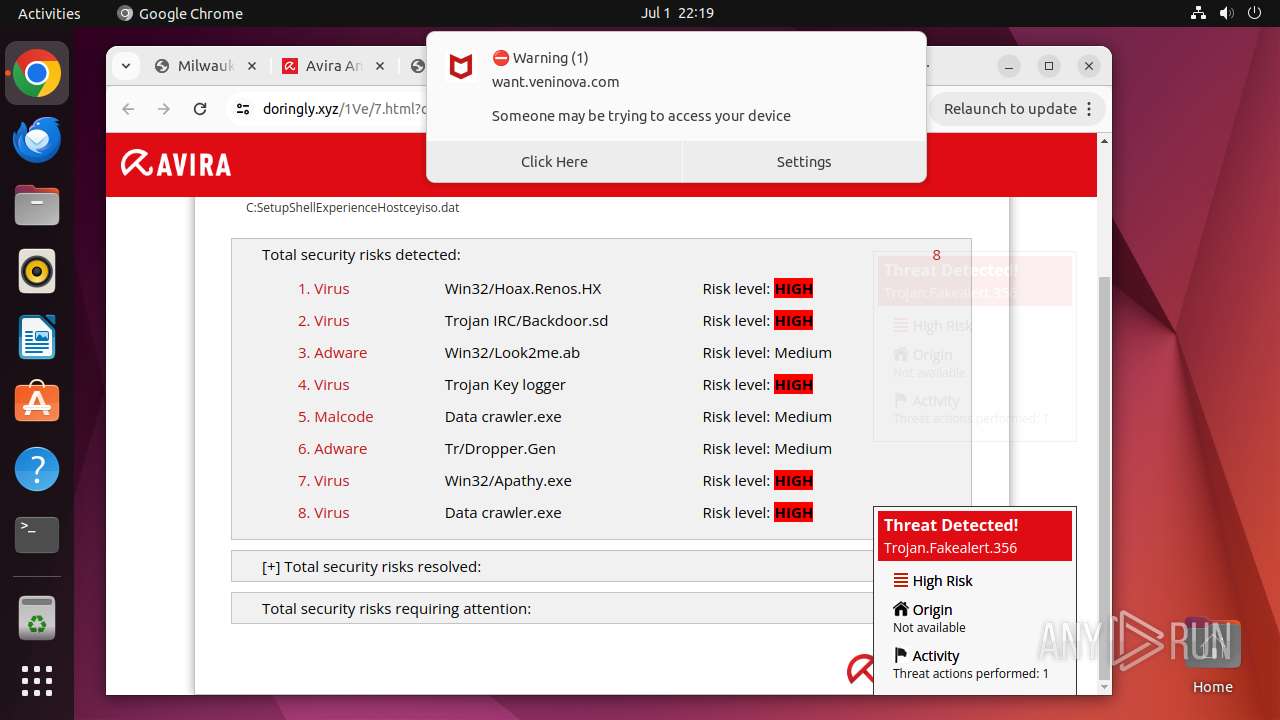Viewport: 1280px width, 720px height.
Task: Click the 'Win32/Look2me.ab' threat name
Action: tap(512, 352)
